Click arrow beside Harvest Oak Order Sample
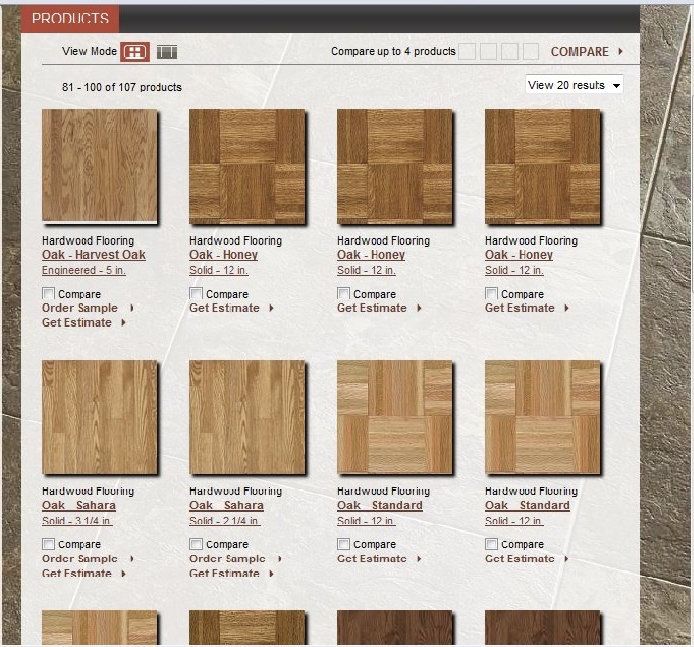 point(131,308)
